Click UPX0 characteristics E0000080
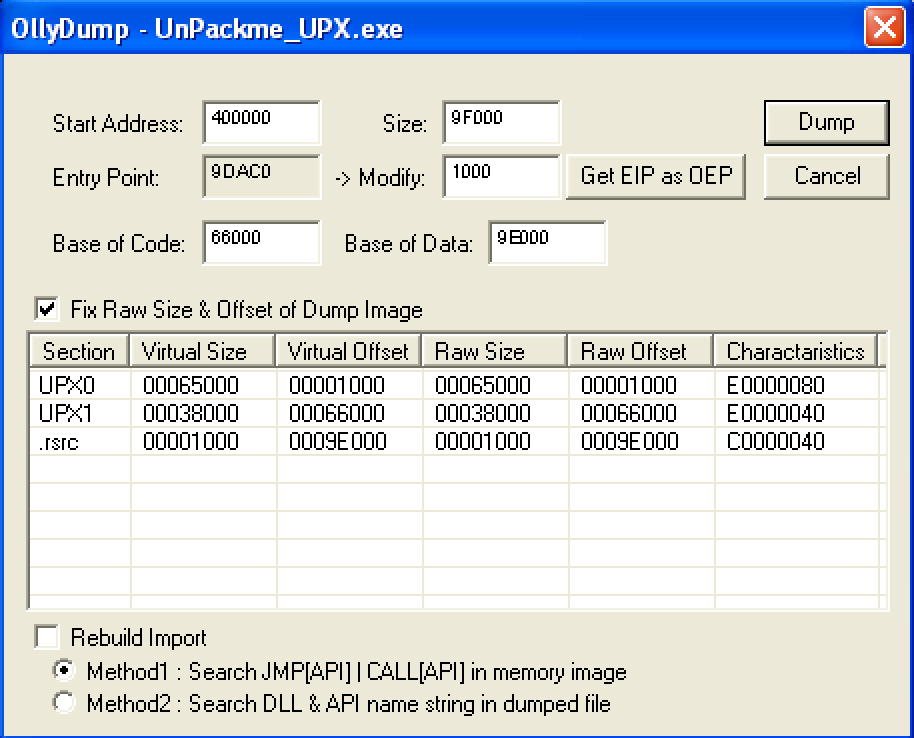The image size is (914, 738). 775,385
